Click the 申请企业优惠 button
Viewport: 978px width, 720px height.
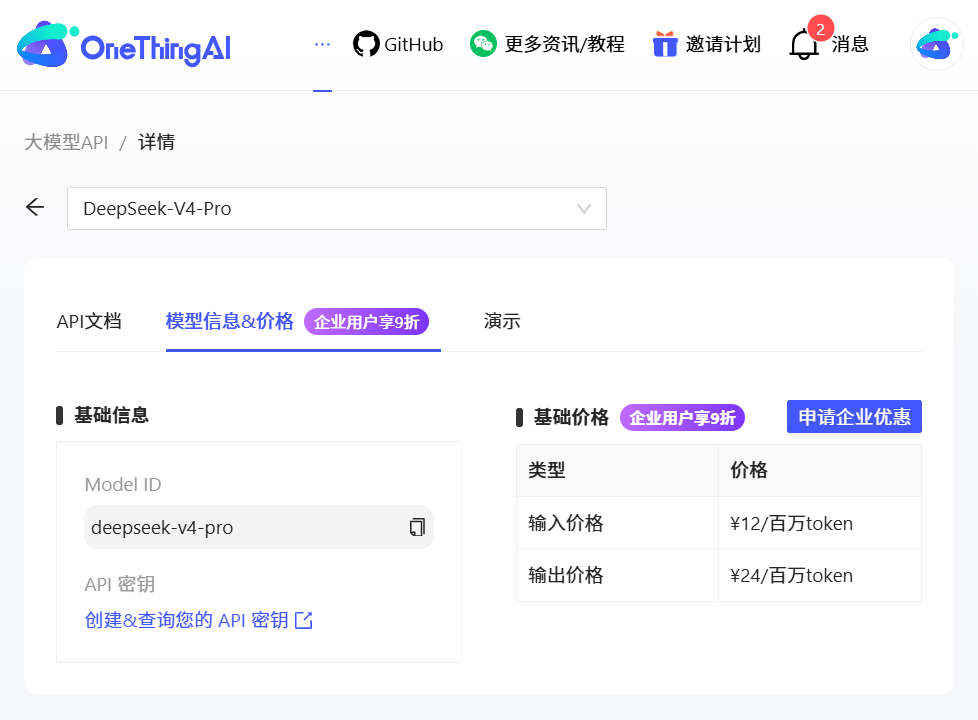[855, 416]
